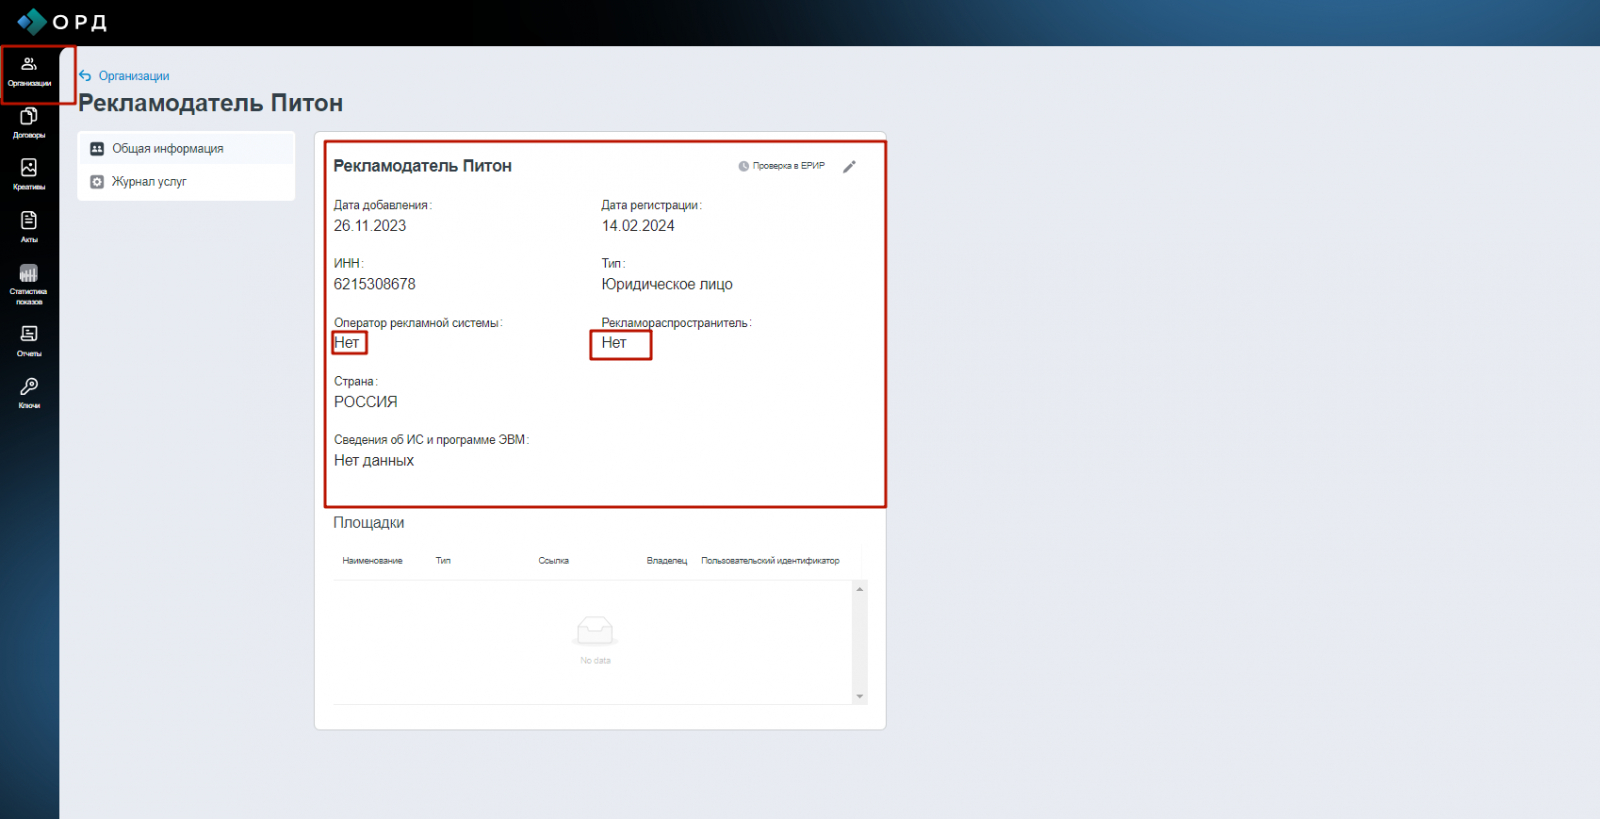The image size is (1600, 819).
Task: Open the Договоры section in the sidebar
Action: click(x=29, y=123)
